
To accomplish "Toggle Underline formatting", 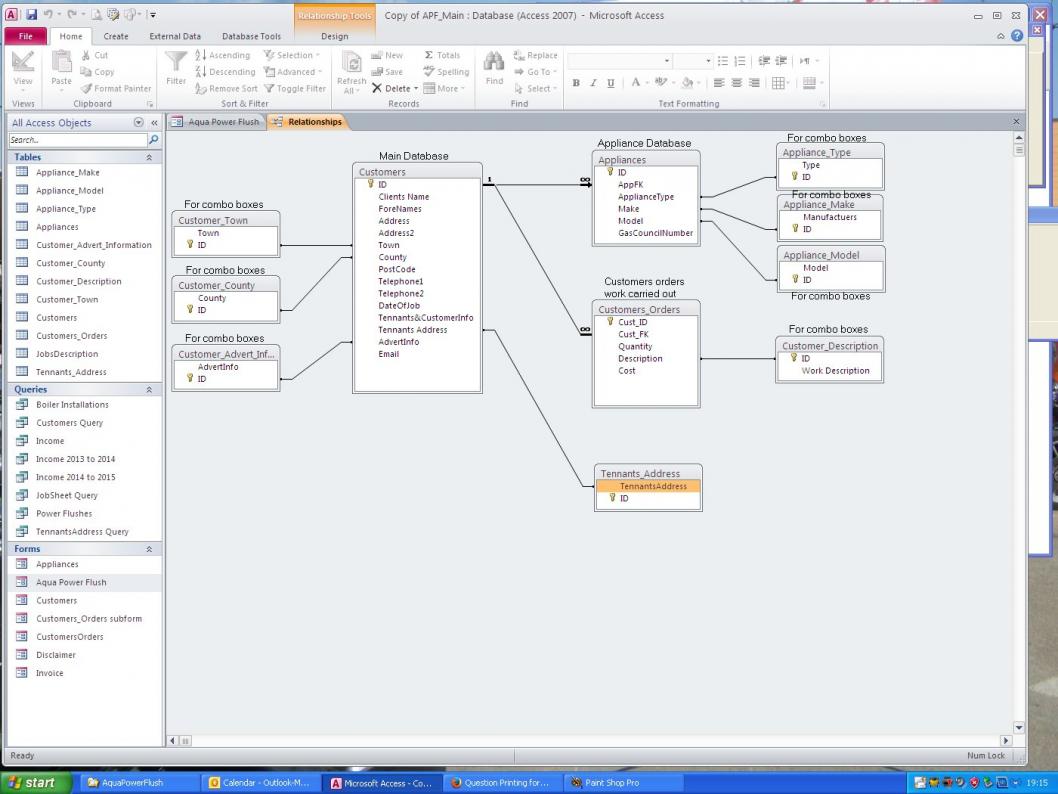I will 611,82.
